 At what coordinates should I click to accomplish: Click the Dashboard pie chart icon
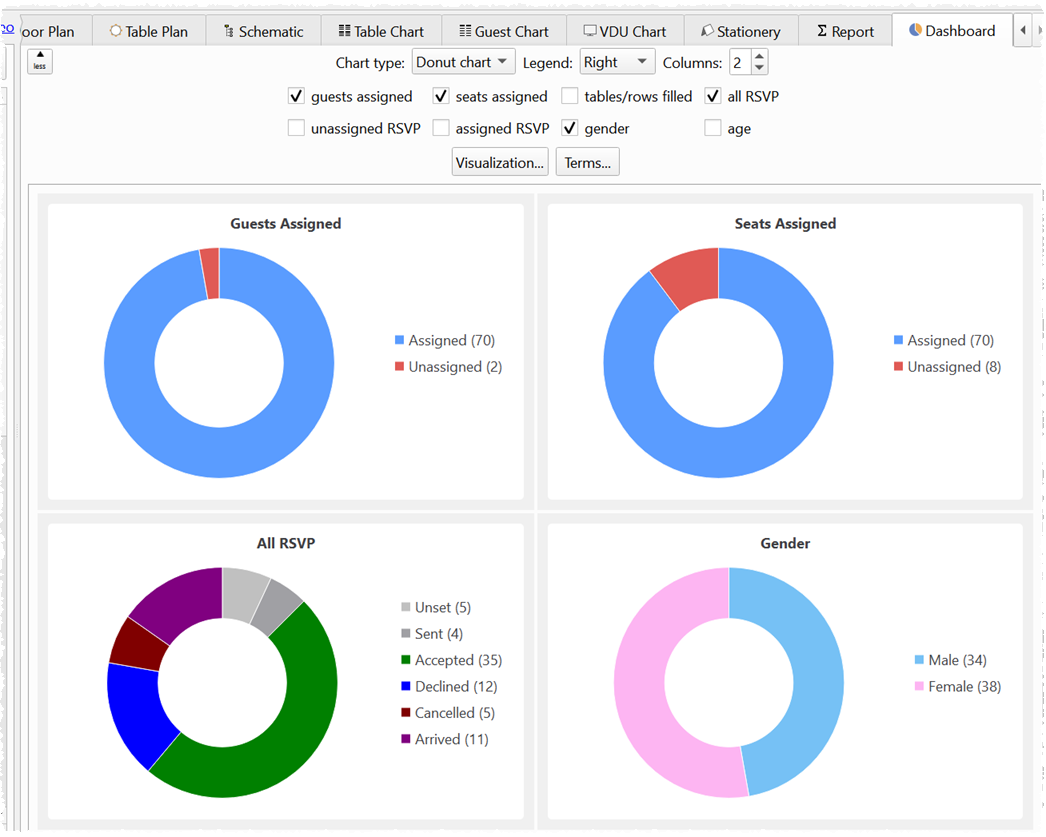tap(915, 30)
